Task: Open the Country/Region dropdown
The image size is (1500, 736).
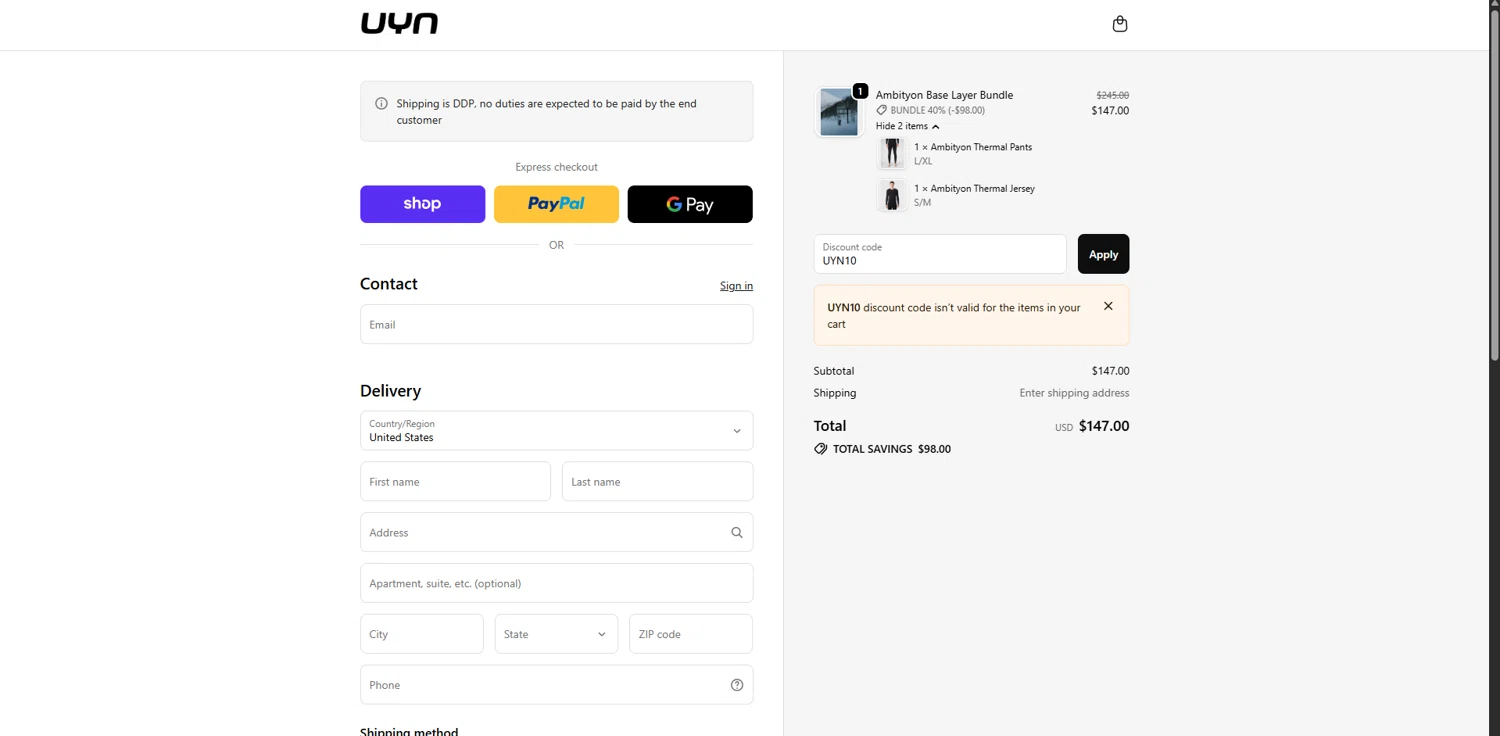Action: click(556, 431)
